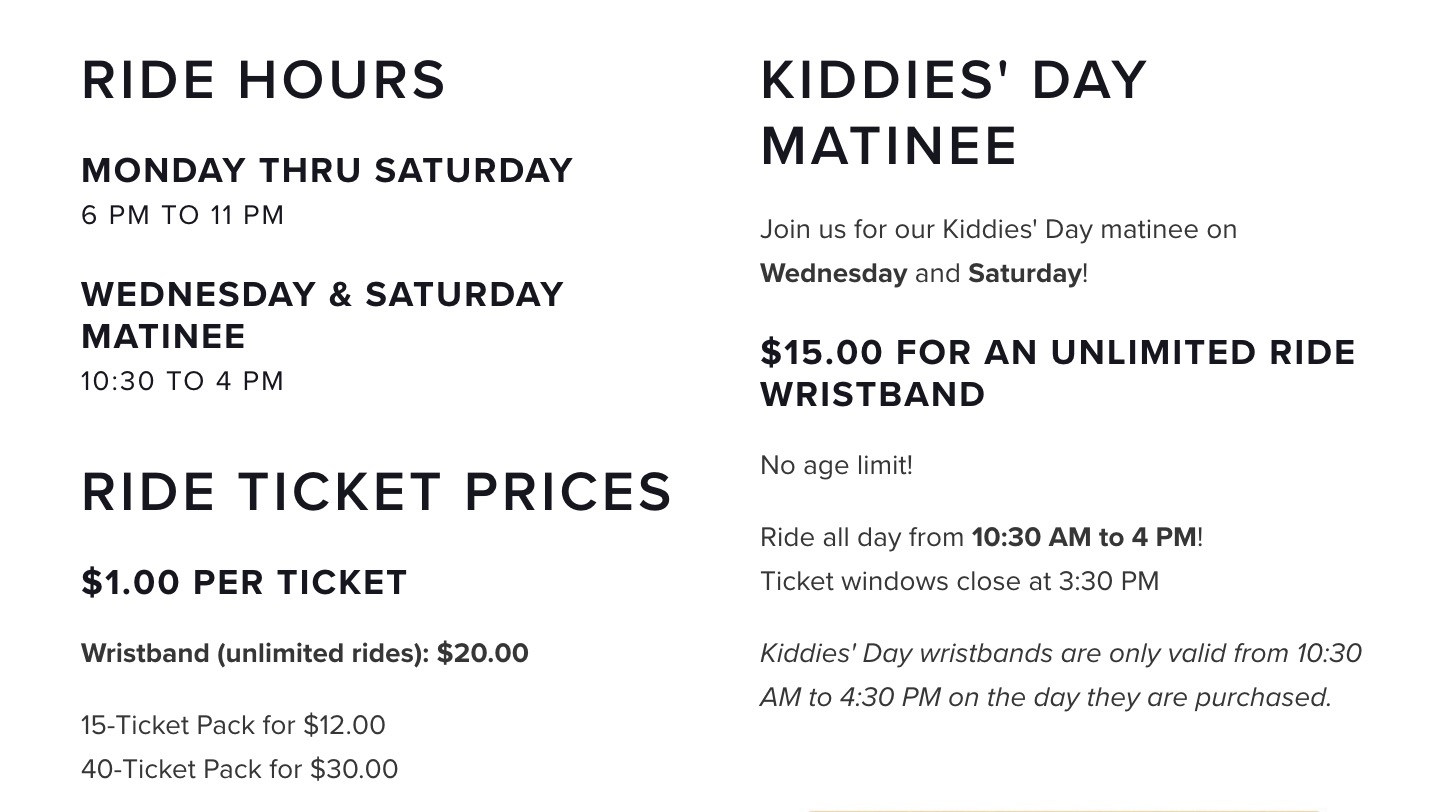1444x812 pixels.
Task: Click the KIDDIES' DAY MATINEE heading
Action: click(953, 113)
